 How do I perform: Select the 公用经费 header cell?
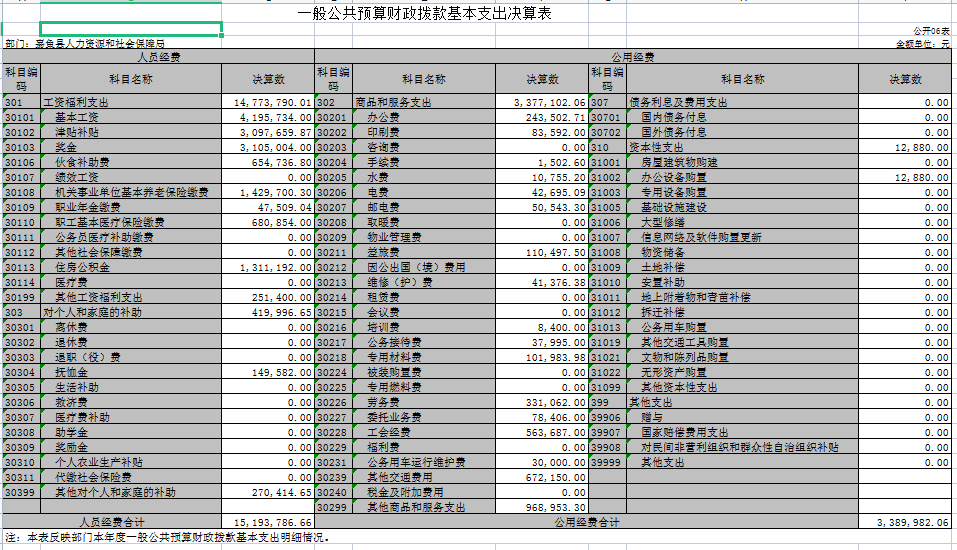633,57
